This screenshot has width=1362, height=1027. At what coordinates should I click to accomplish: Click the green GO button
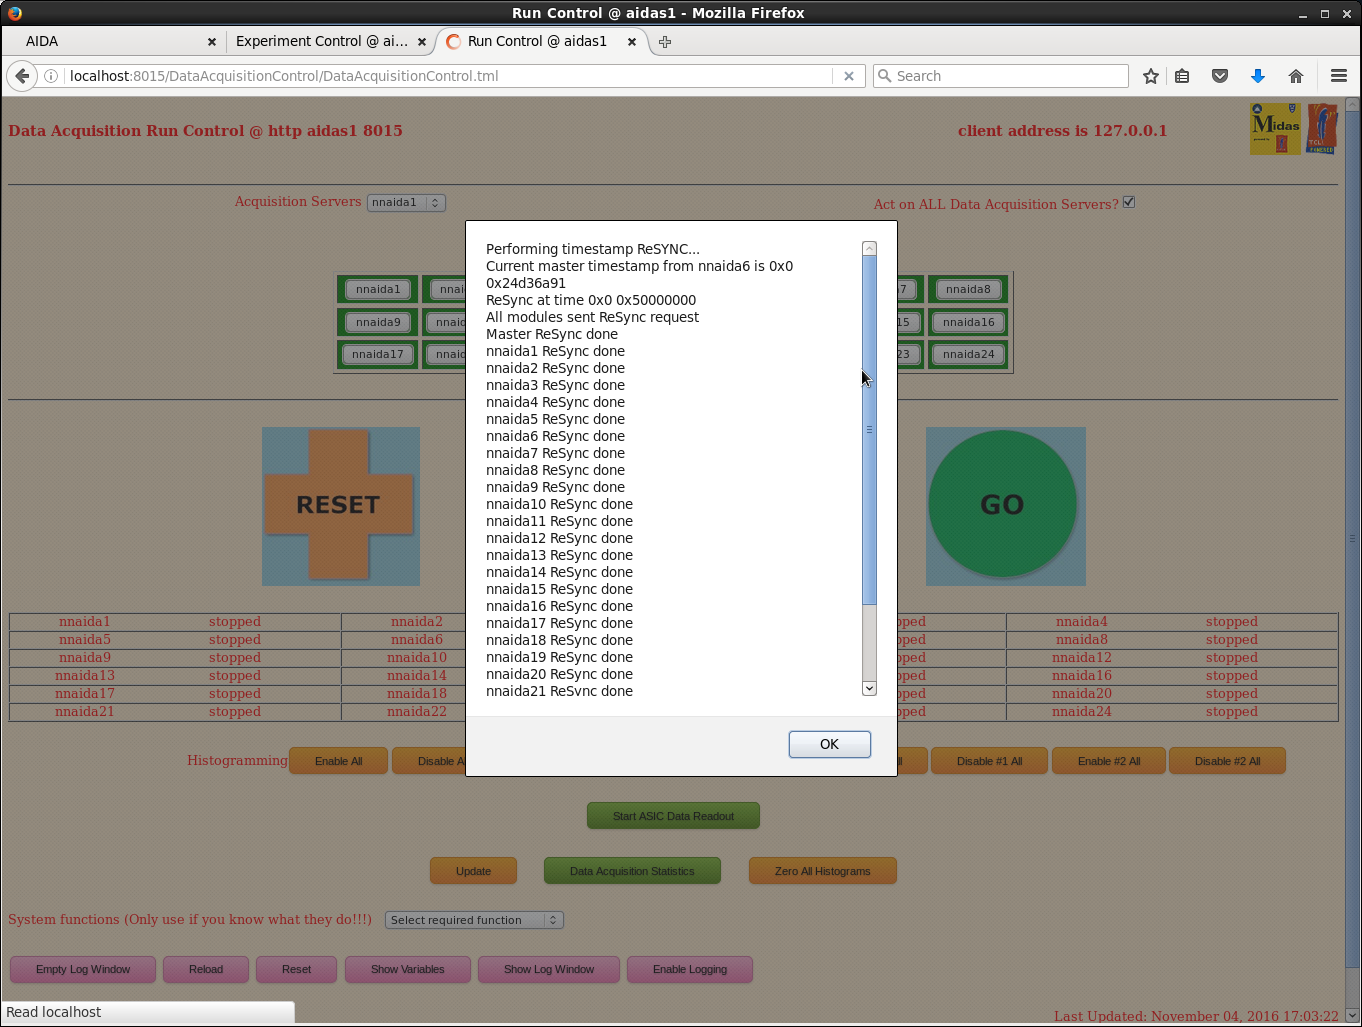click(x=1003, y=505)
